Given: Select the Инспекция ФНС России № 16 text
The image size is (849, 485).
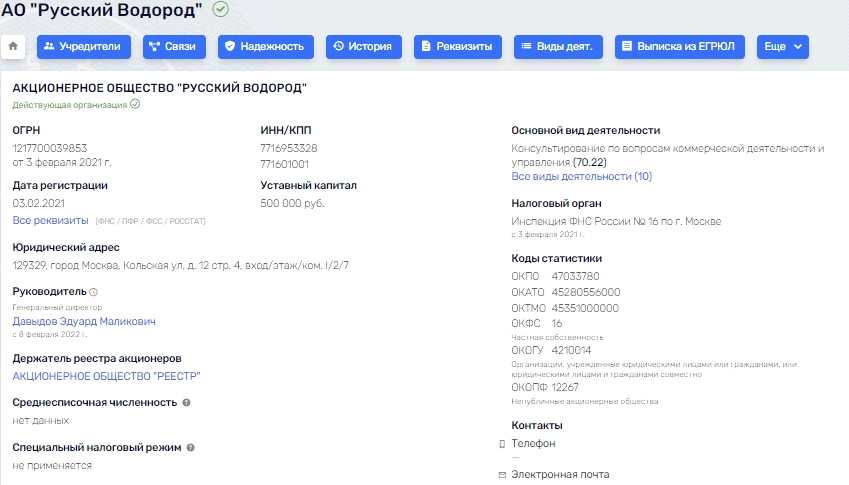Looking at the screenshot, I should [x=616, y=221].
